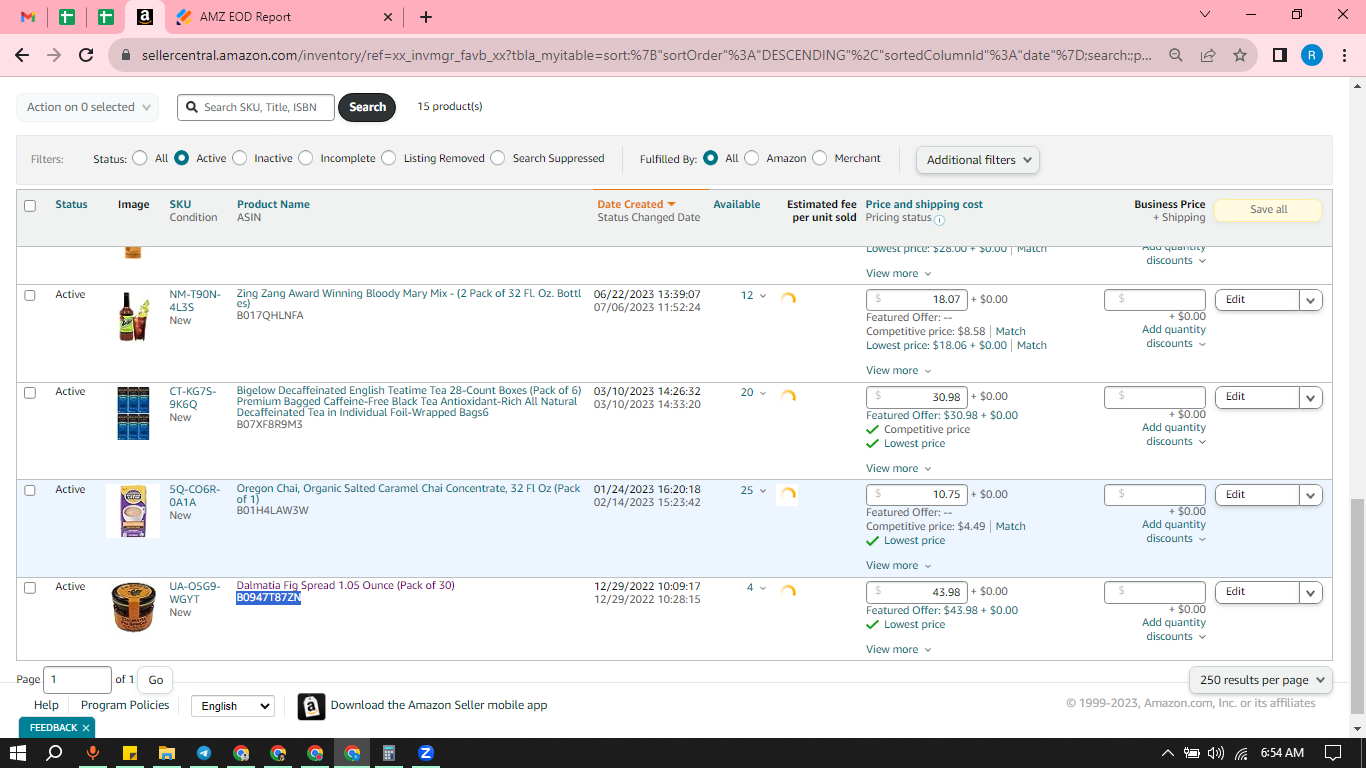Select the Zing Zang Bloody Mary Mix row checkbox
The image size is (1366, 768).
coord(30,295)
